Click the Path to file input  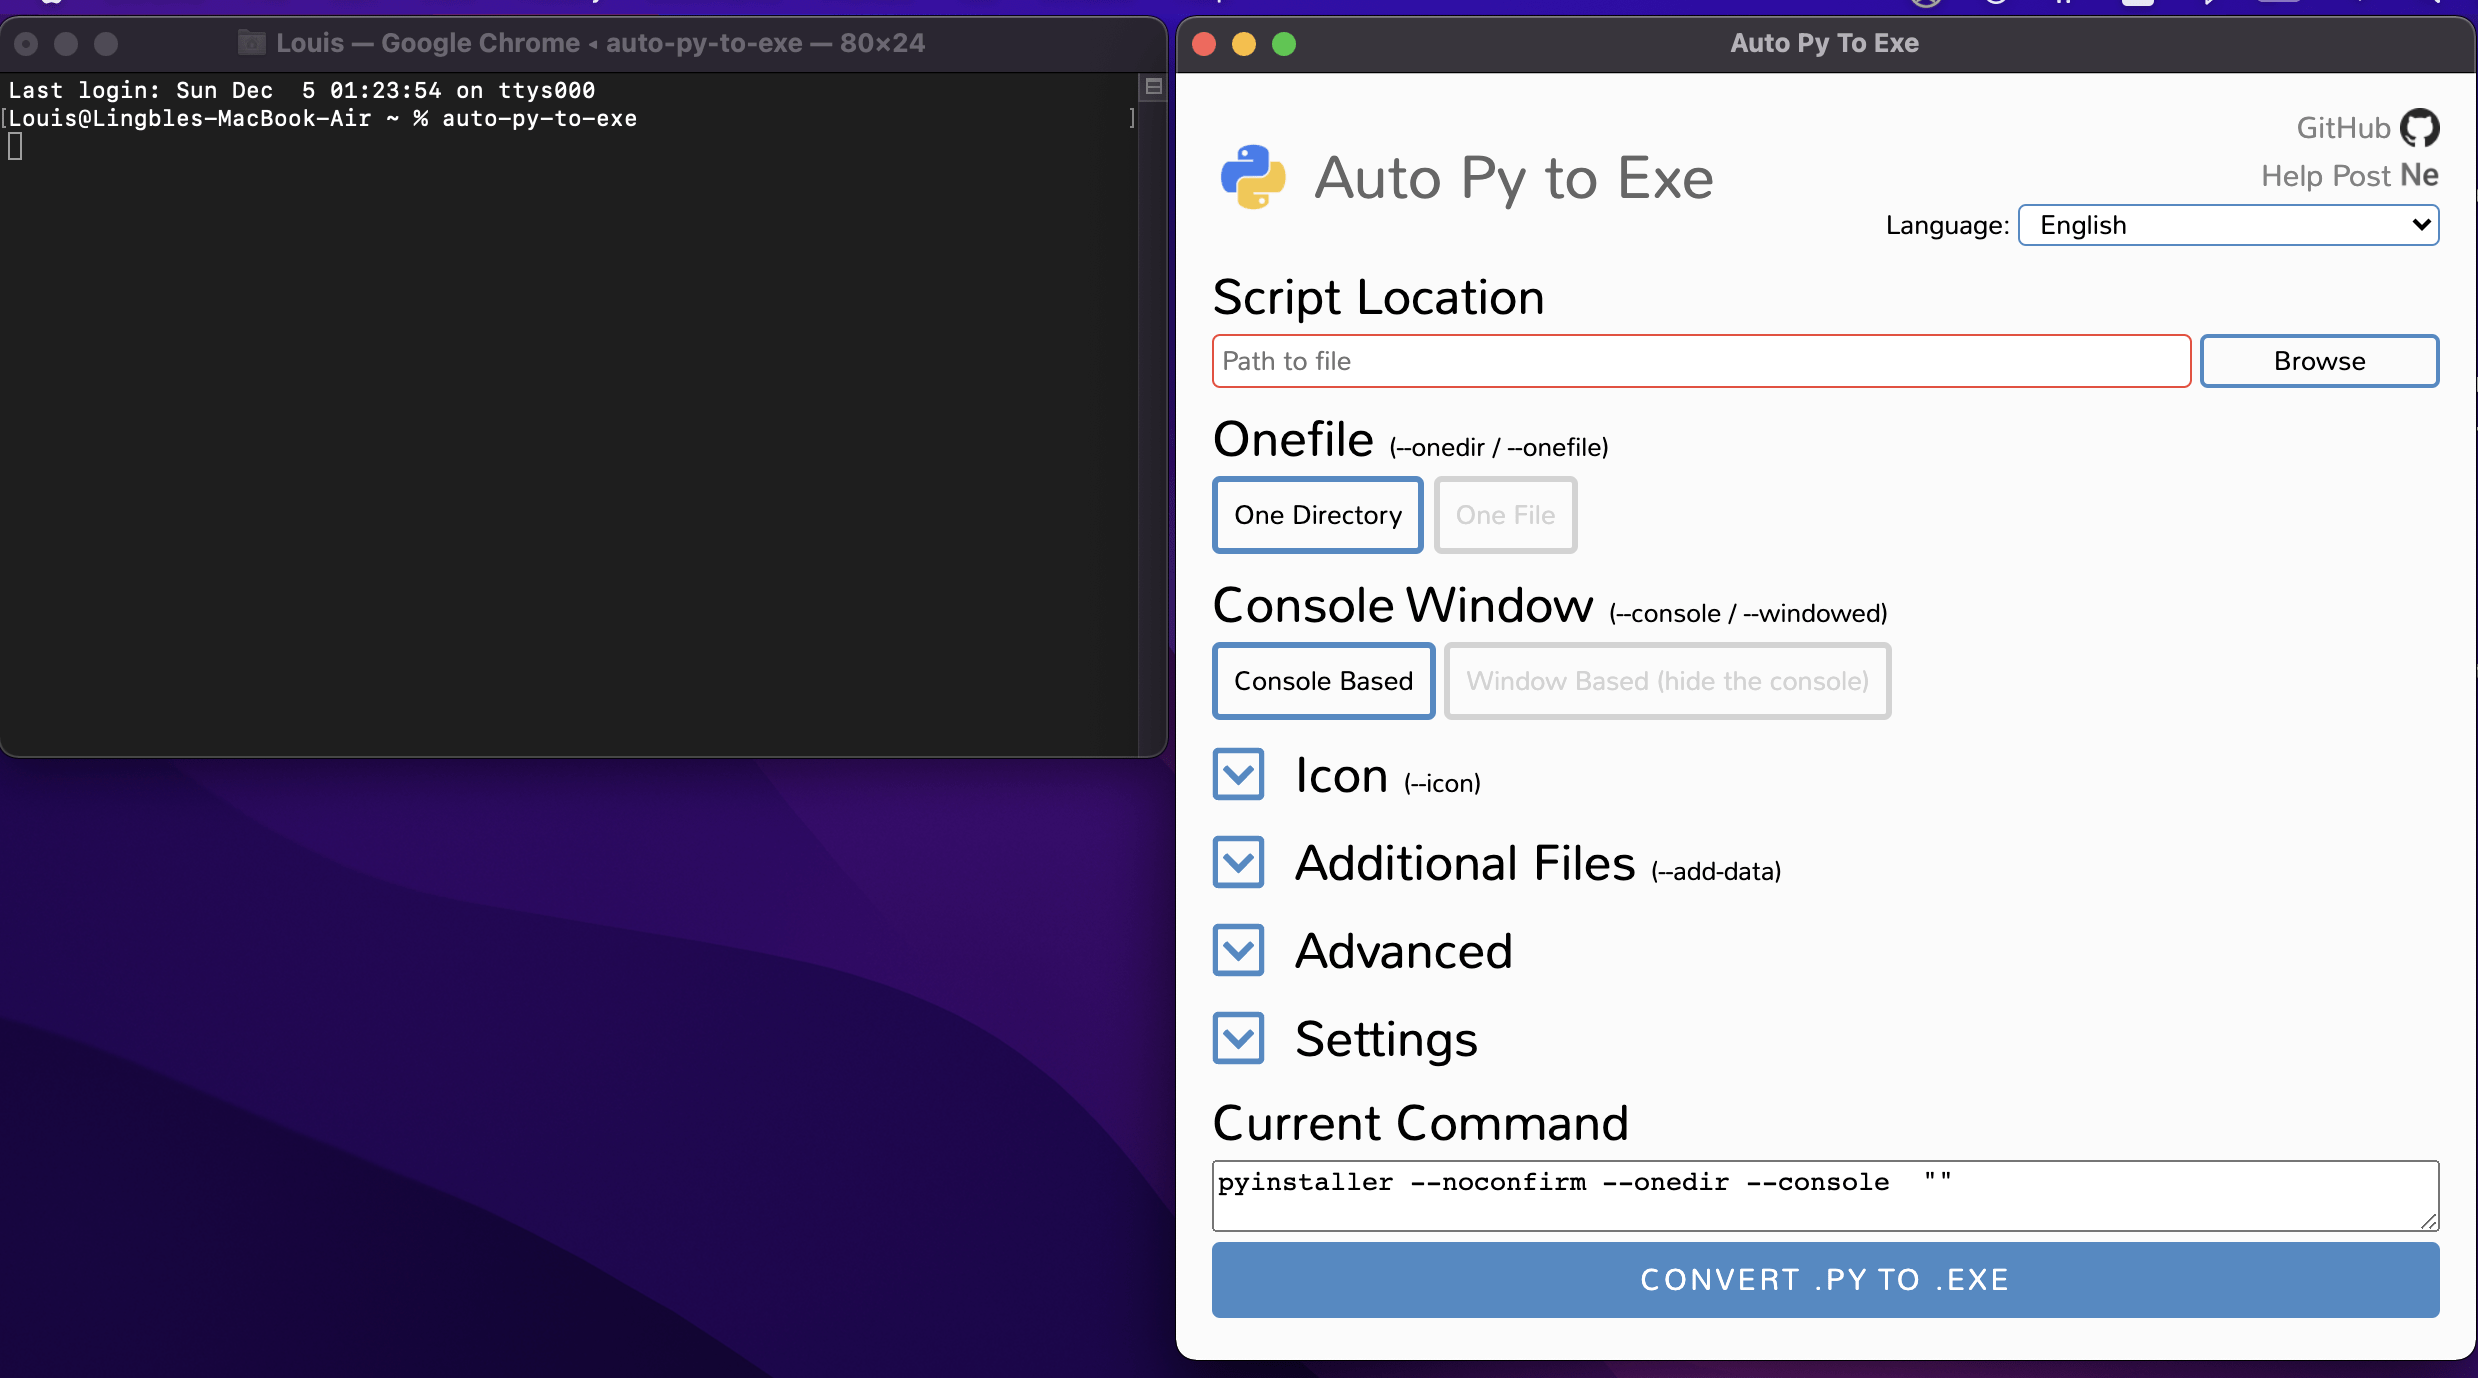tap(1700, 361)
